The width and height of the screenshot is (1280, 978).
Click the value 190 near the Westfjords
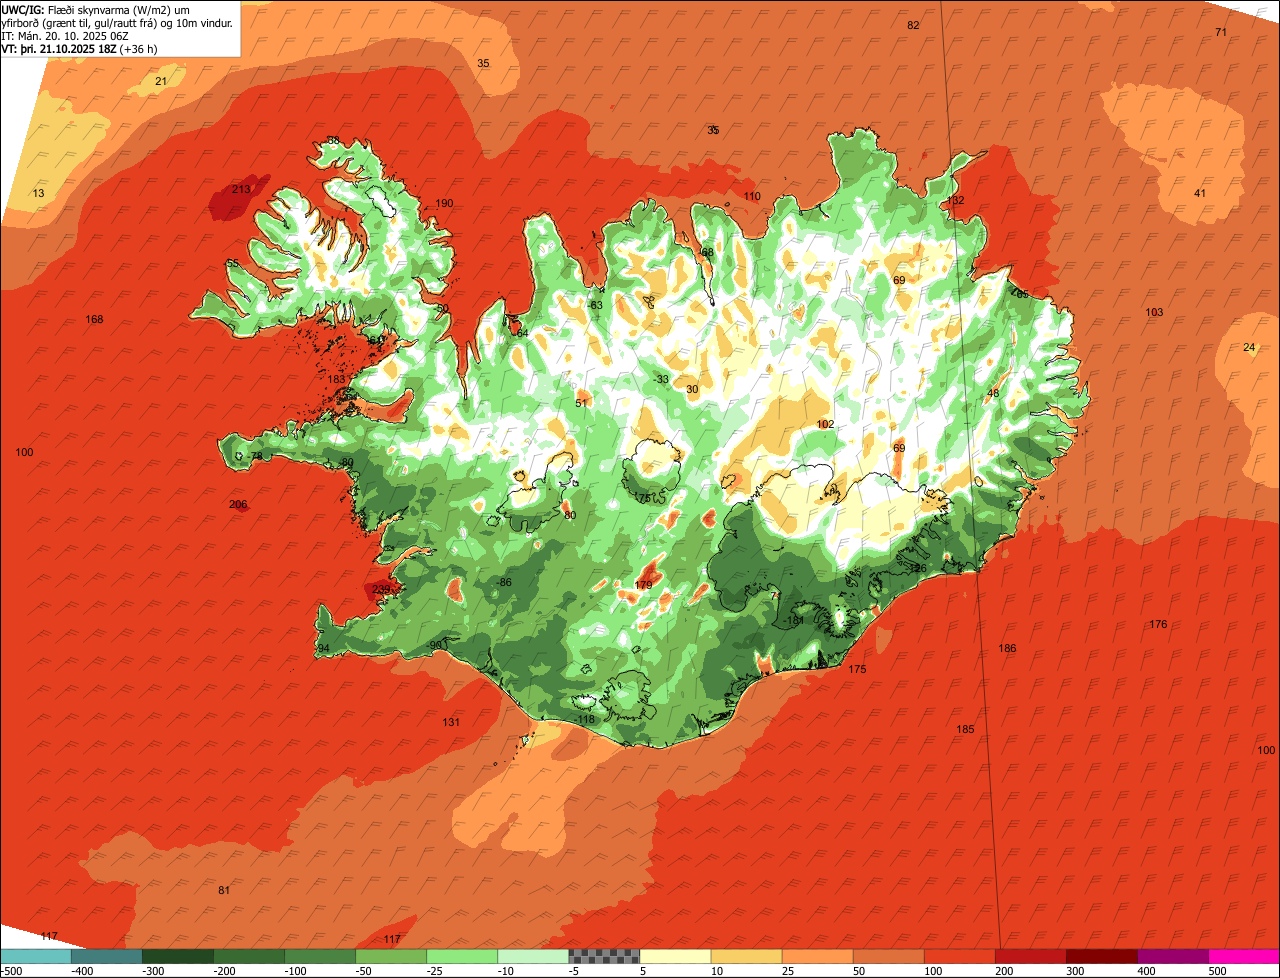444,203
